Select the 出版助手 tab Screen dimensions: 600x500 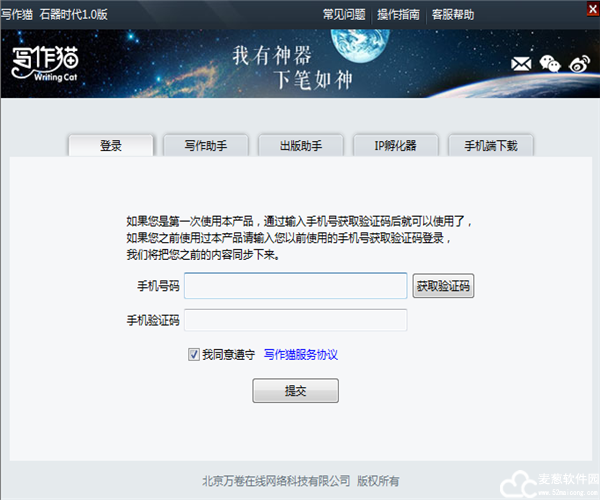301,145
